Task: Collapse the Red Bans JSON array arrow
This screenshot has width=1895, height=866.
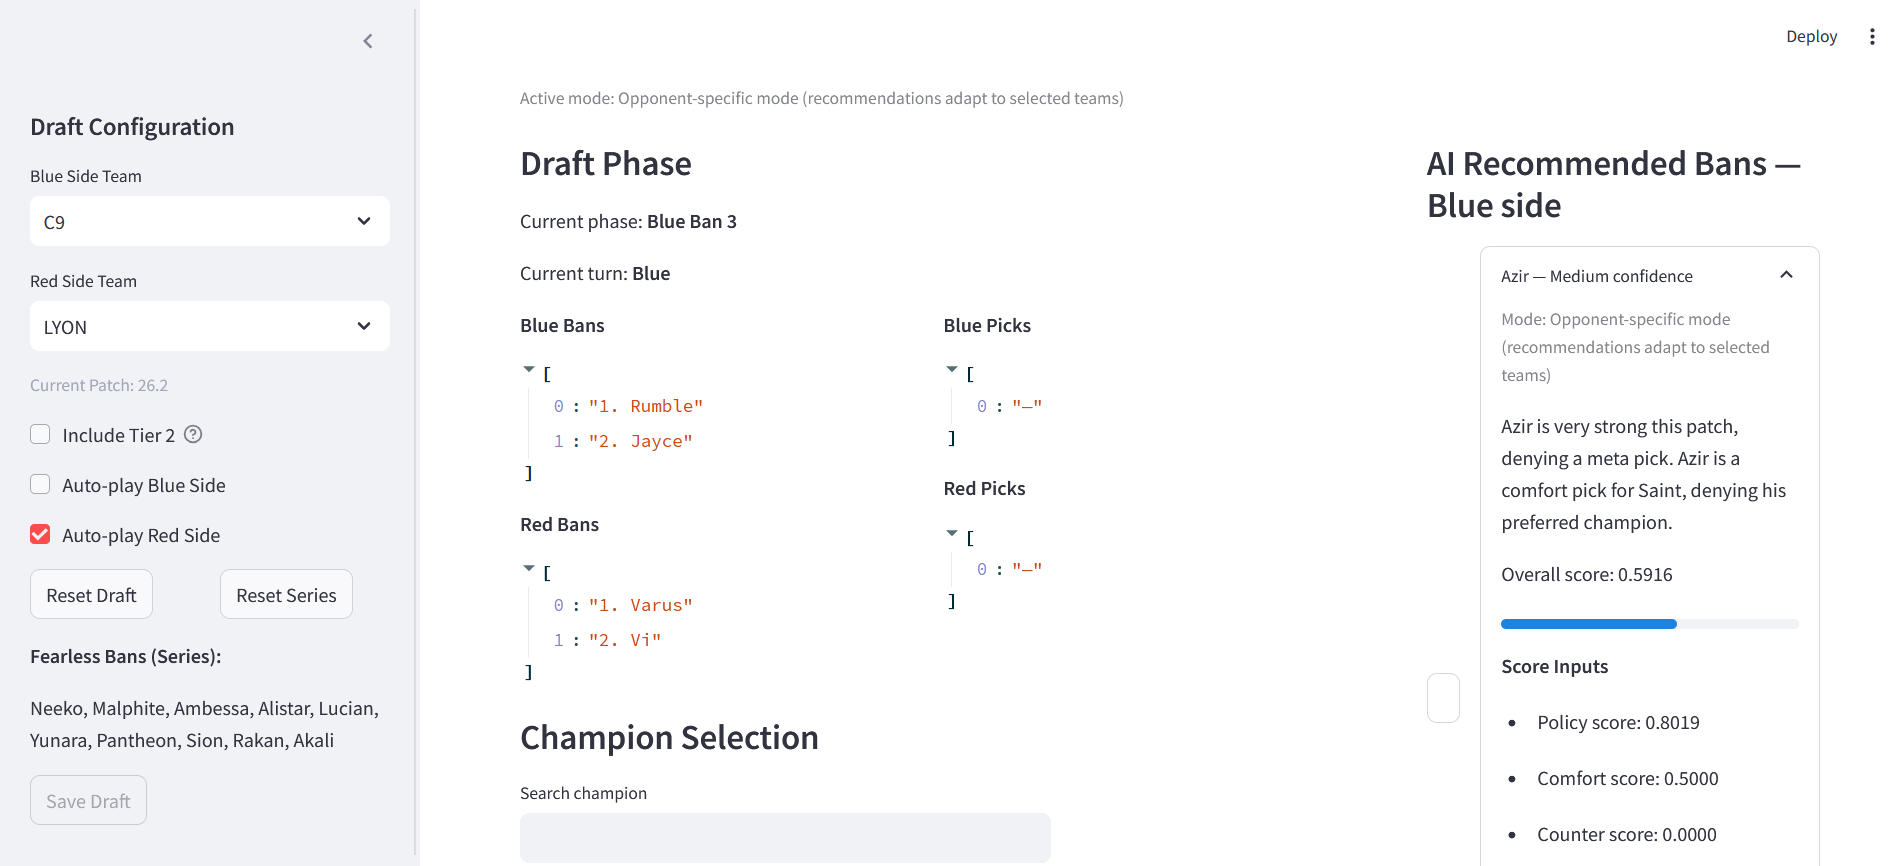Action: pos(529,569)
